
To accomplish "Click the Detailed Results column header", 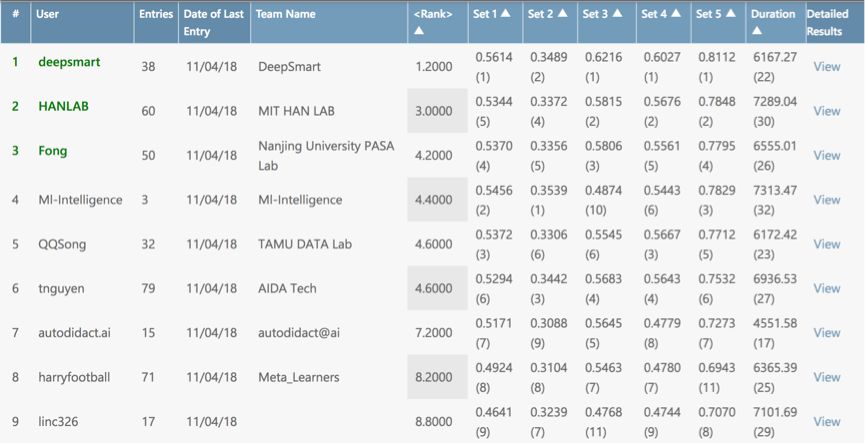I will pos(827,22).
